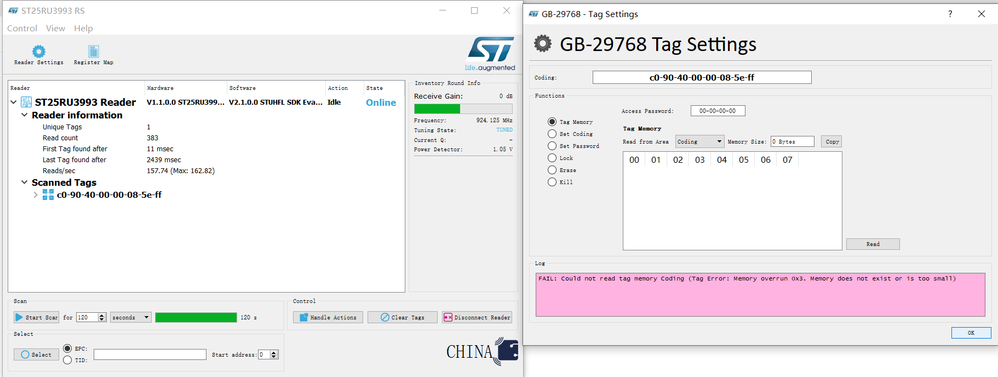
Task: Collapse the ST25RU3993 Reader tree node
Action: [x=14, y=103]
